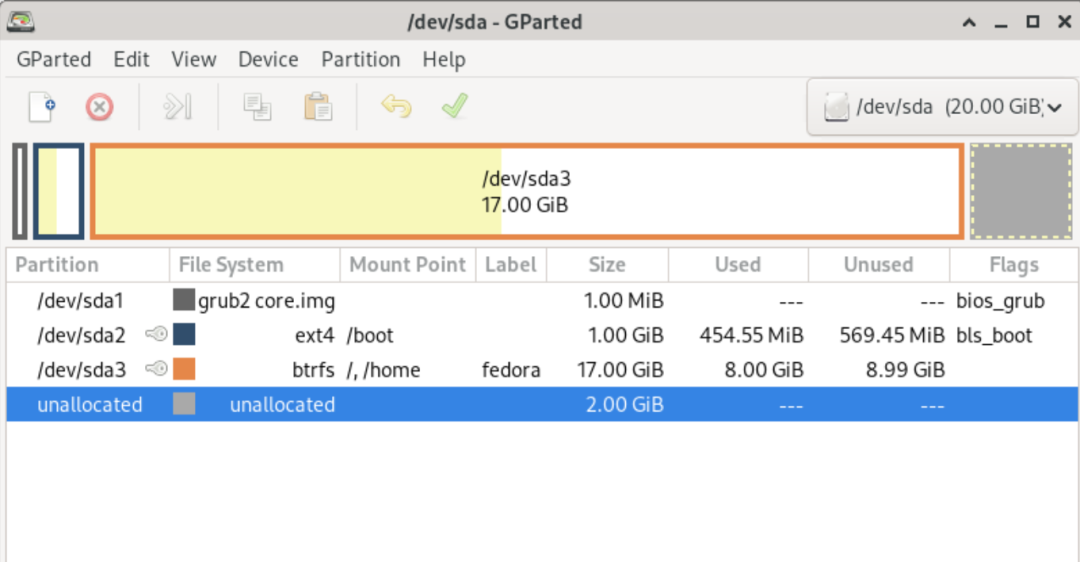Screen dimensions: 1080x562
Task: Select the unallocated block in disk graphic
Action: tap(1021, 192)
